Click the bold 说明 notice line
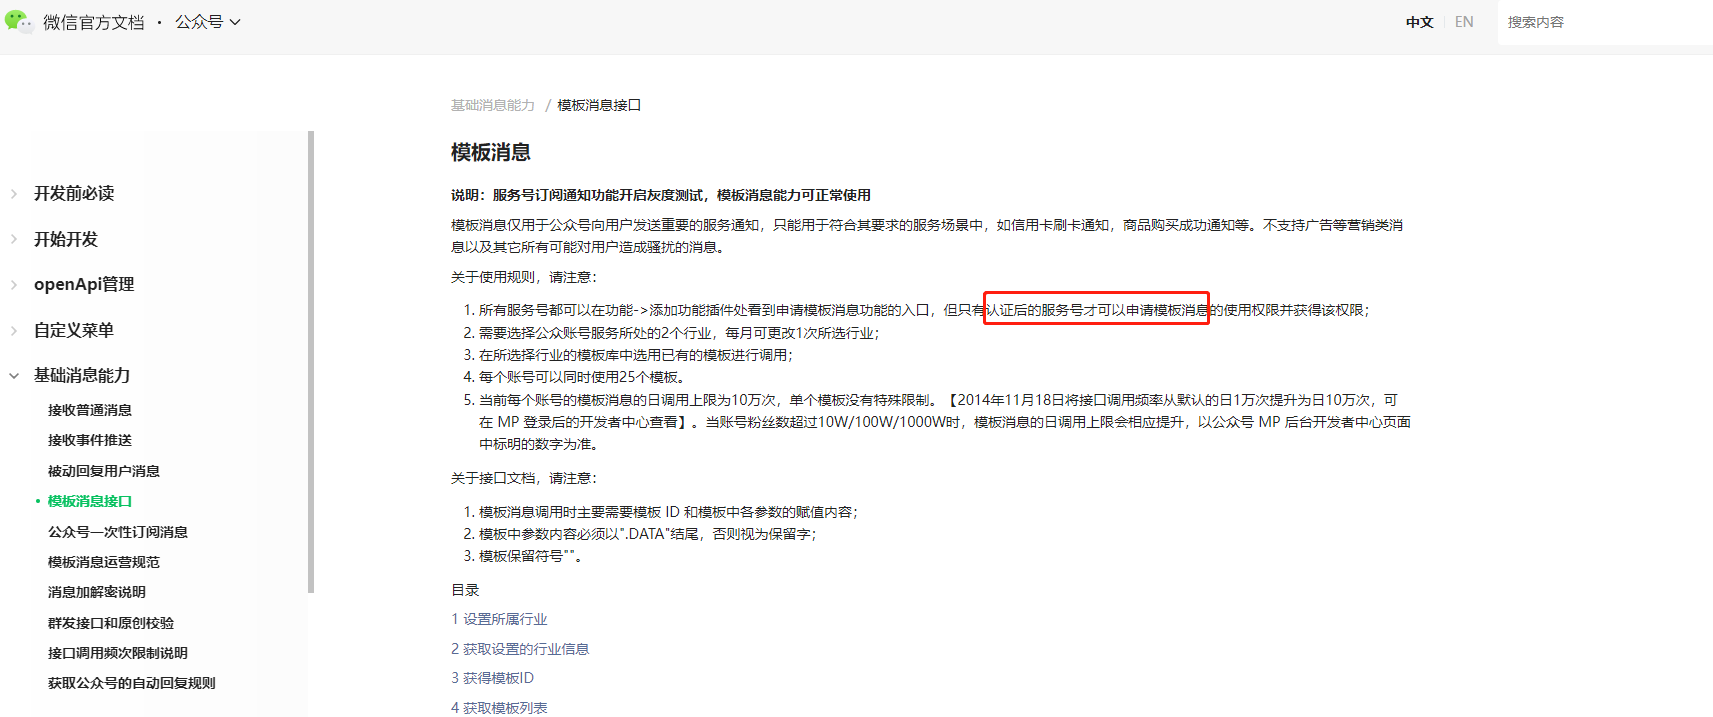The height and width of the screenshot is (717, 1713). point(661,195)
